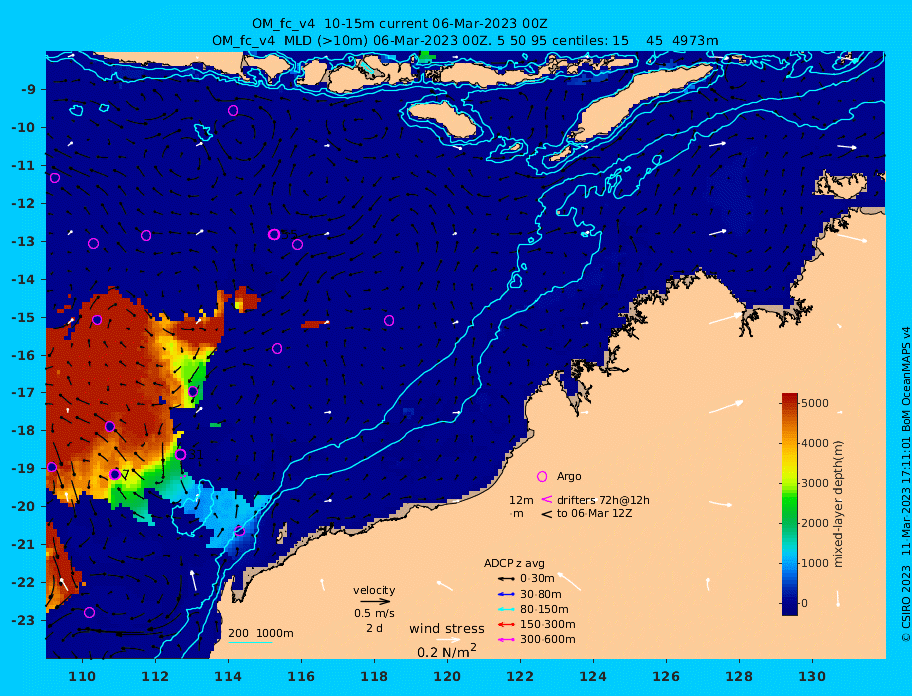Click the white wind stress scale arrow

pyautogui.click(x=448, y=640)
